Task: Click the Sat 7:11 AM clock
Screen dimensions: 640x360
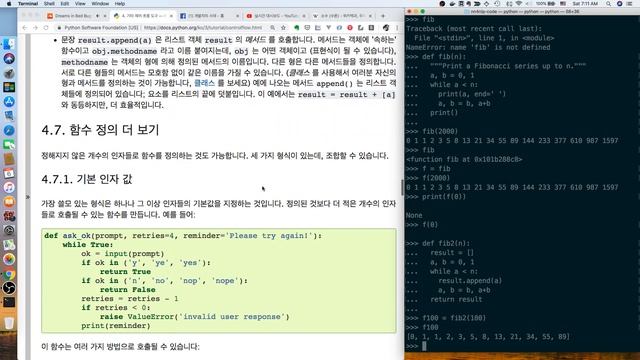Action: 585,3
